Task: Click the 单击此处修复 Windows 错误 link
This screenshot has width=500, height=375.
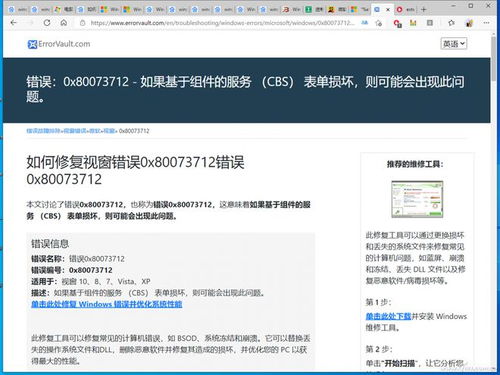Action: point(107,304)
